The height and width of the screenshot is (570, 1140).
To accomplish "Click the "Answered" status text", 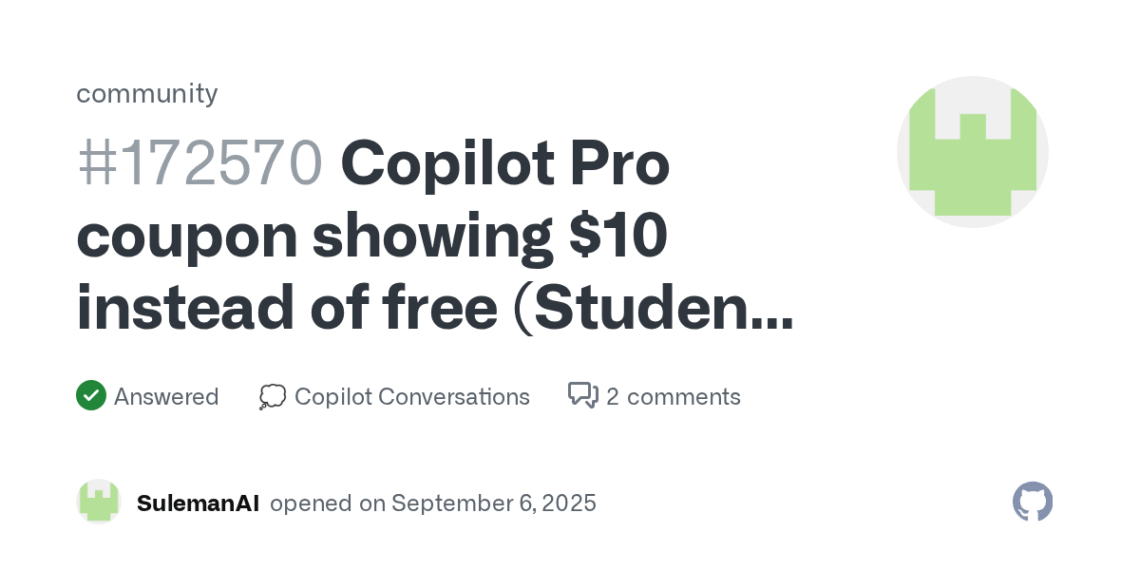I will click(x=166, y=397).
